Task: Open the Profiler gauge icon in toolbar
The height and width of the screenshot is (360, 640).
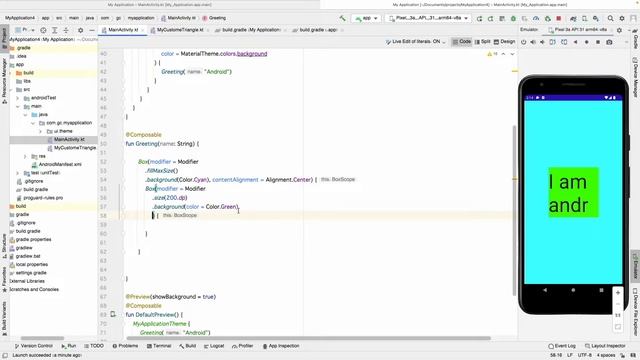Action: pos(536,18)
